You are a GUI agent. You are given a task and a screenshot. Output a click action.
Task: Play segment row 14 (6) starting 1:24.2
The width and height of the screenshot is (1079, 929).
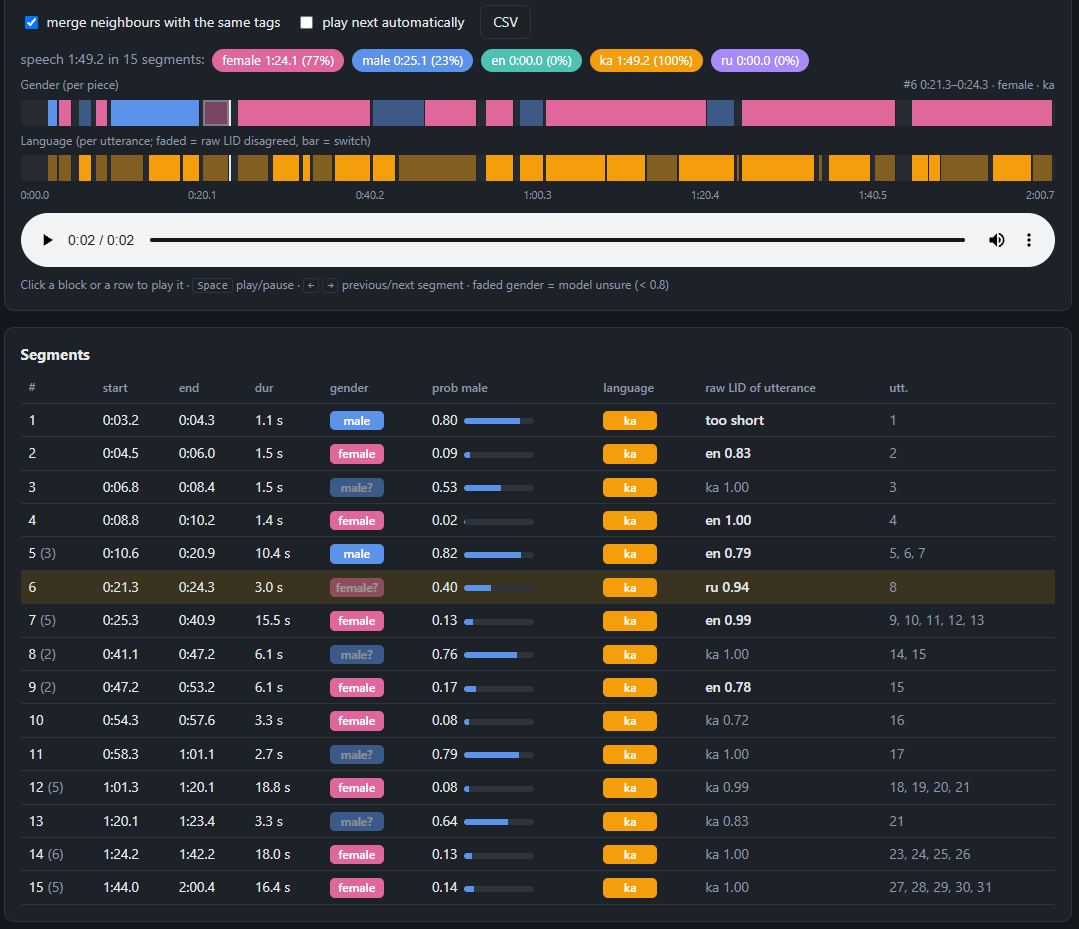click(x=537, y=854)
